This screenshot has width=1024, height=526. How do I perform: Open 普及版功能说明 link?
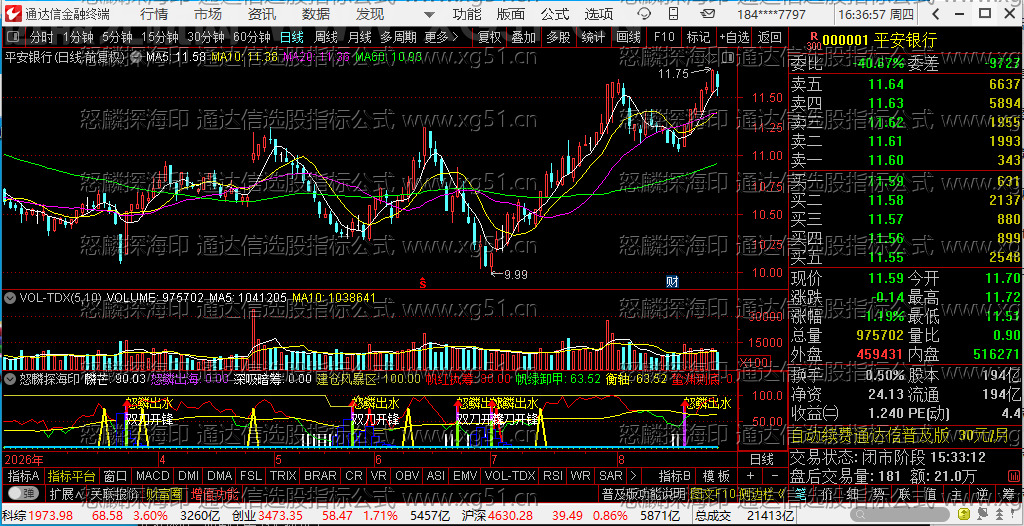(x=643, y=493)
